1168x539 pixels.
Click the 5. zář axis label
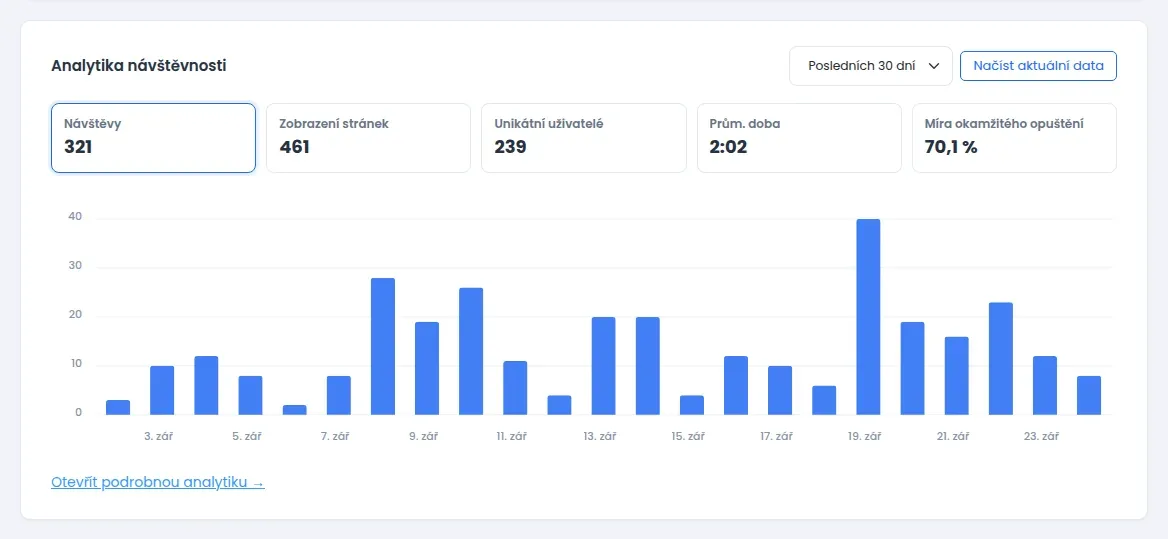coord(247,436)
